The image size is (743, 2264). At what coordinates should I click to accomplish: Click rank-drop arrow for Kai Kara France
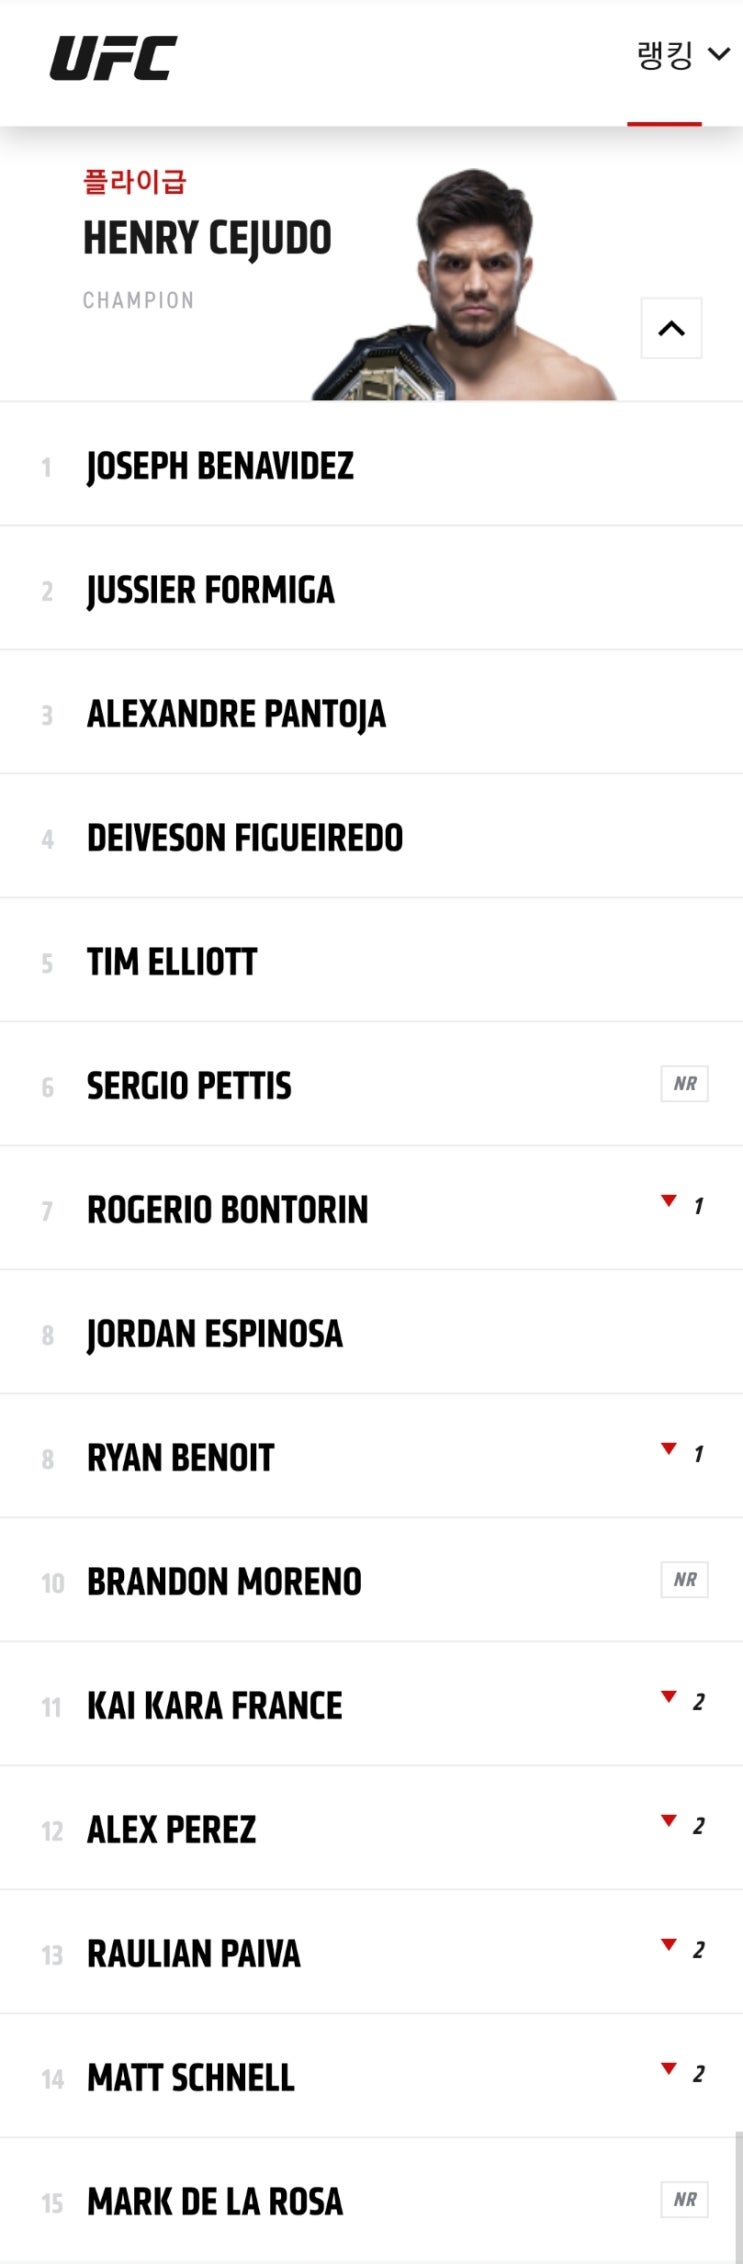[x=669, y=1698]
